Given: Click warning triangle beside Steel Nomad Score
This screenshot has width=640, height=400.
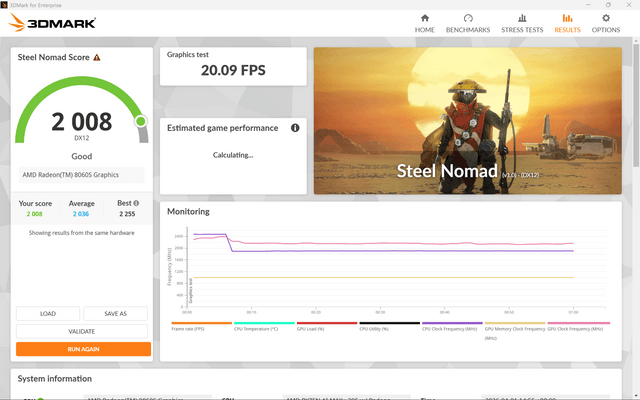Looking at the screenshot, I should click(97, 58).
